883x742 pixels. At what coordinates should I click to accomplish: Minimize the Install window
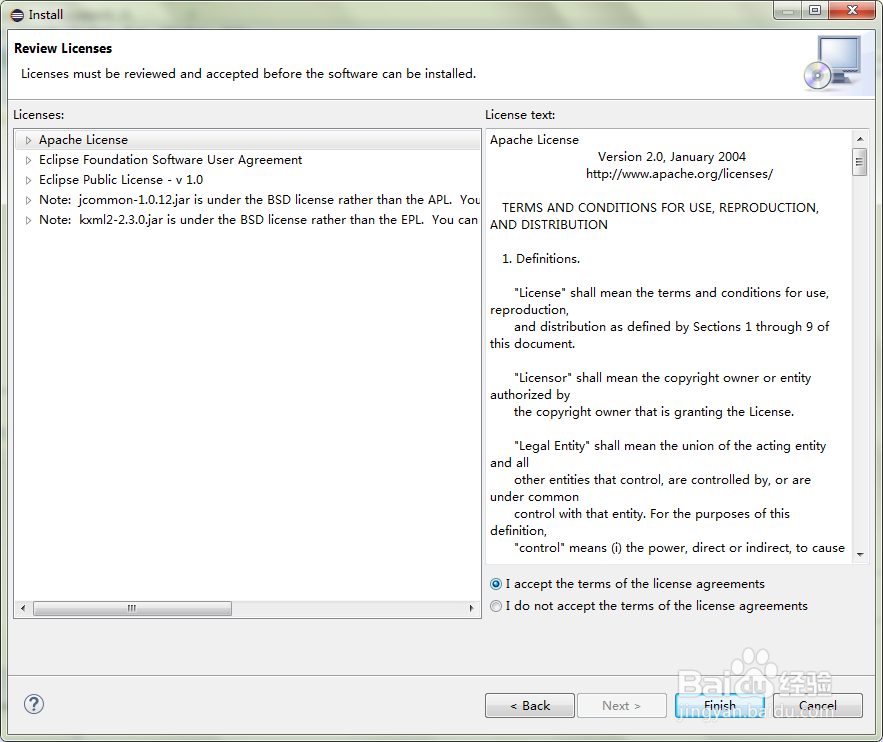coord(788,10)
